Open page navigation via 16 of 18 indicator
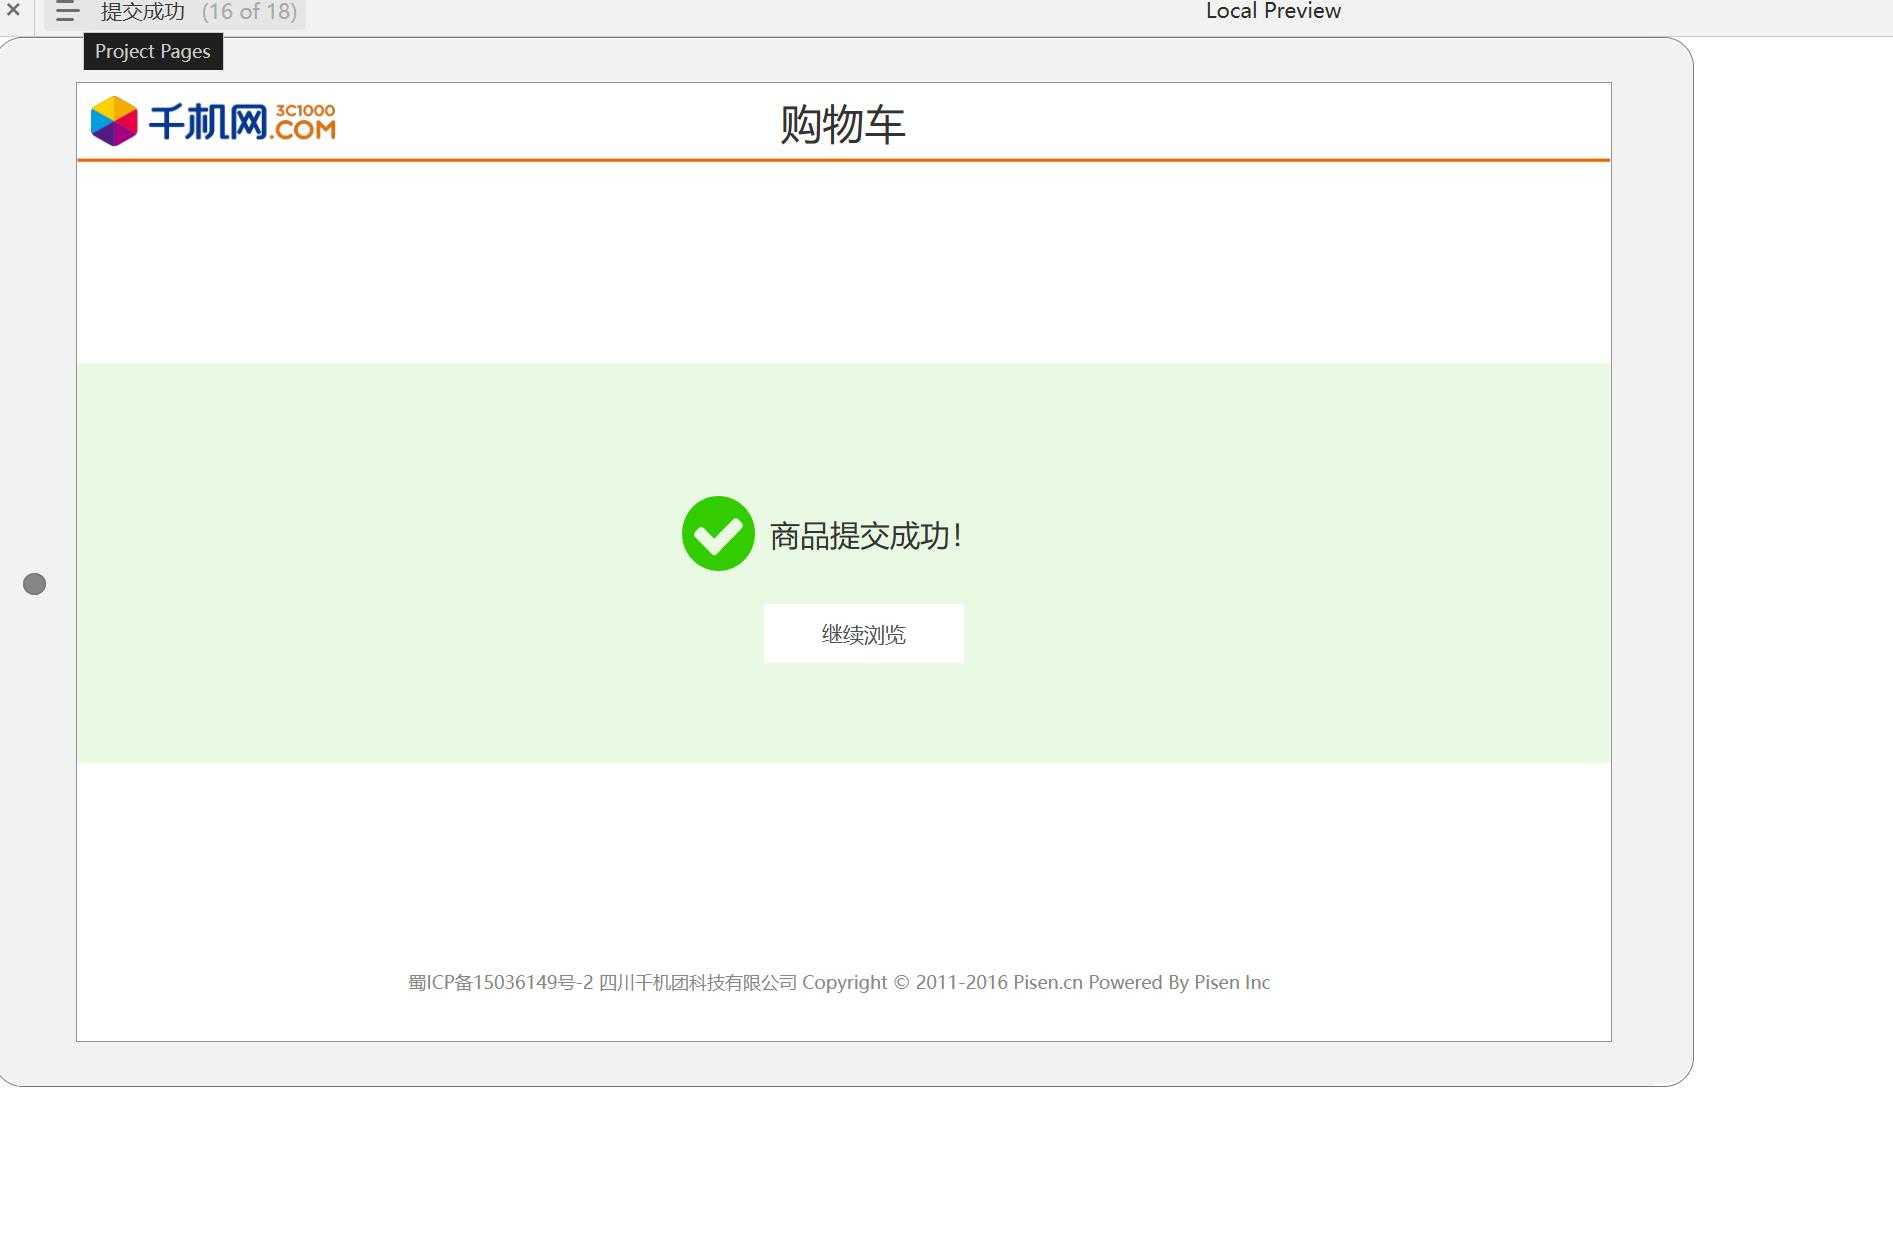The width and height of the screenshot is (1893, 1245). click(249, 12)
